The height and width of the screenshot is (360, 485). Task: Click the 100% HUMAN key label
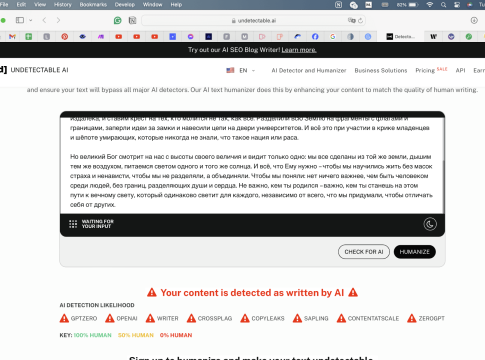coord(92,335)
